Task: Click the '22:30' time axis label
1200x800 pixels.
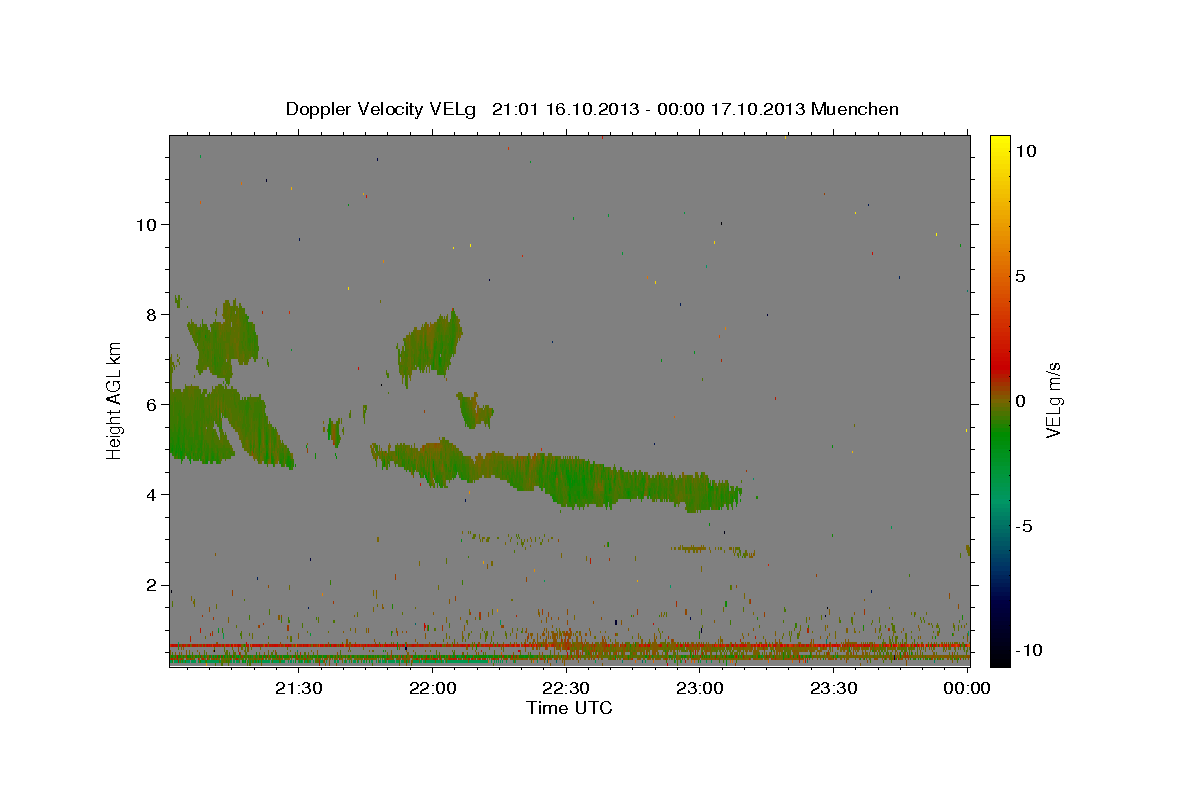Action: (x=566, y=688)
